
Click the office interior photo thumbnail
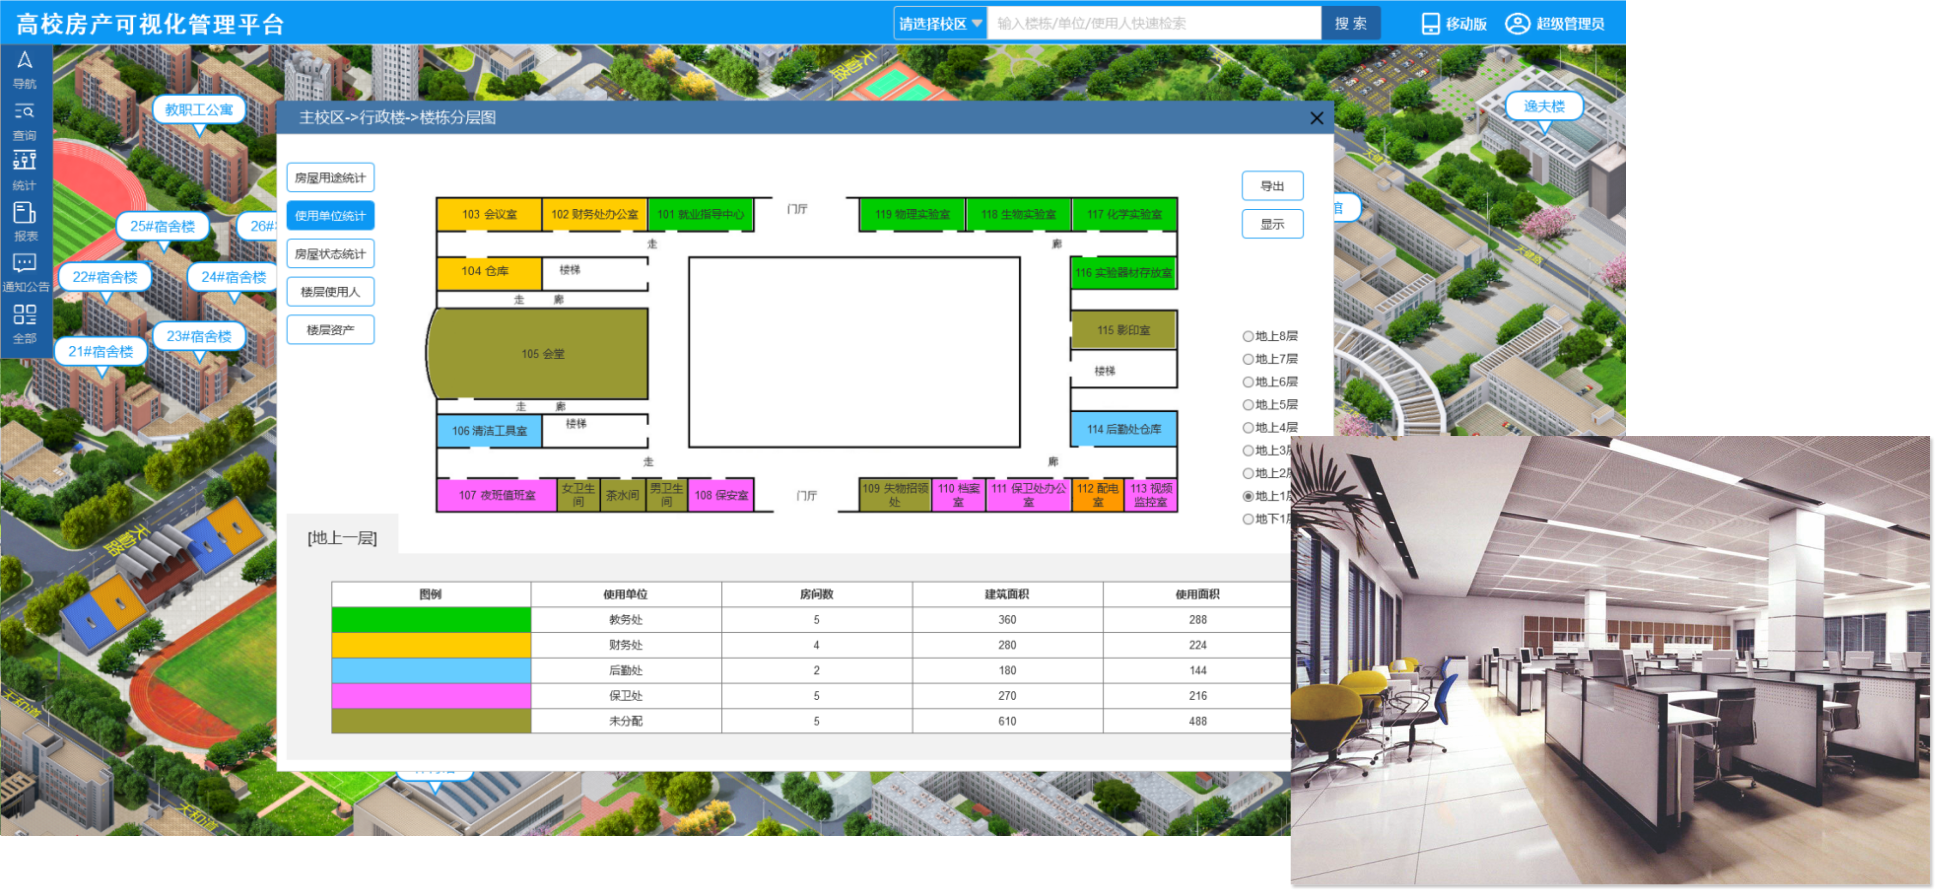coord(1610,661)
